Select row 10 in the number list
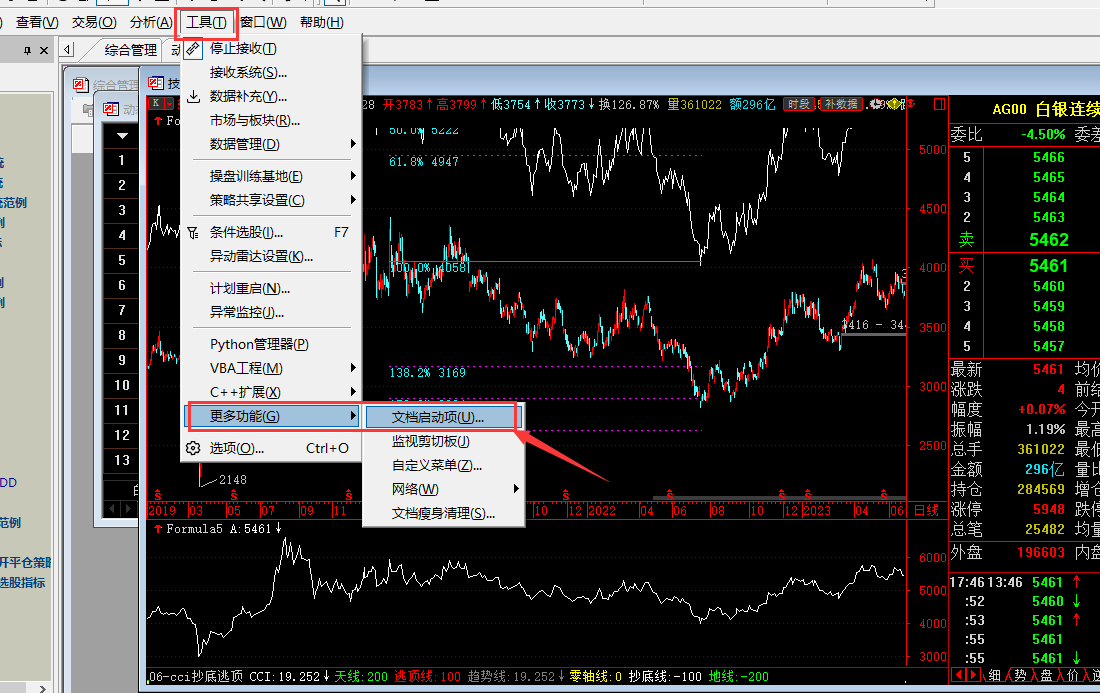The height and width of the screenshot is (693, 1100). point(122,385)
